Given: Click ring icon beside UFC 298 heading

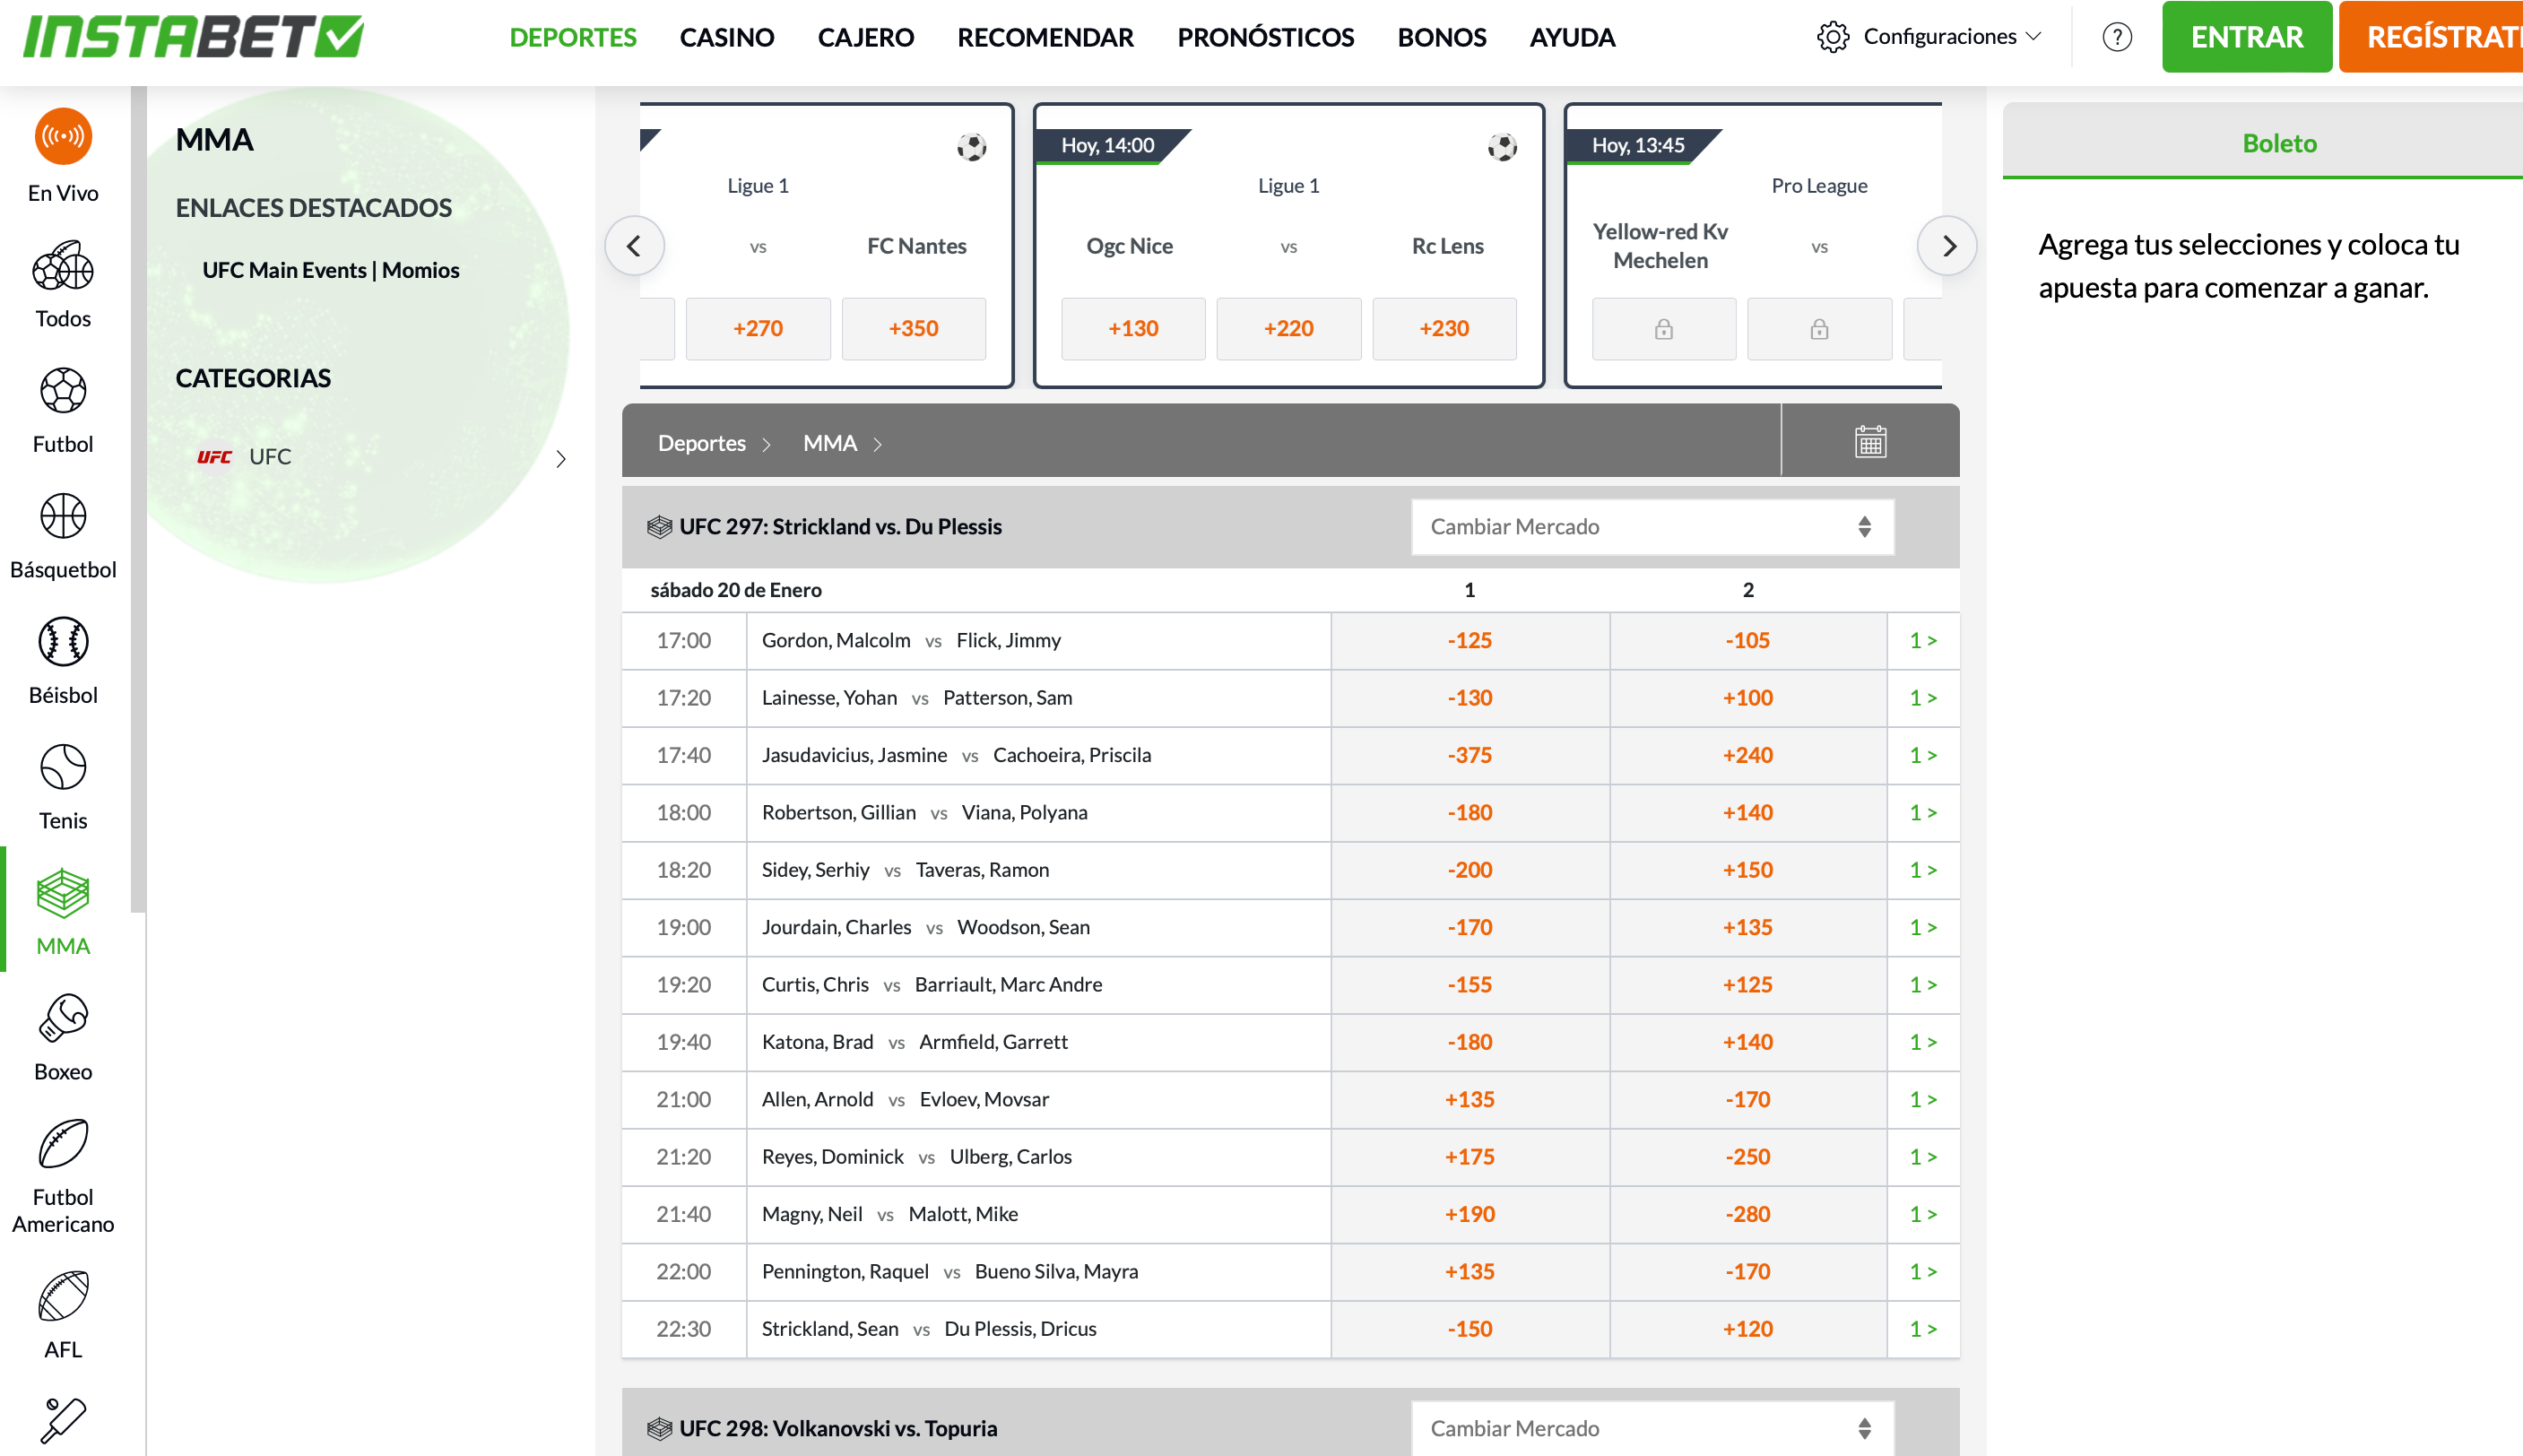Looking at the screenshot, I should pos(659,1428).
